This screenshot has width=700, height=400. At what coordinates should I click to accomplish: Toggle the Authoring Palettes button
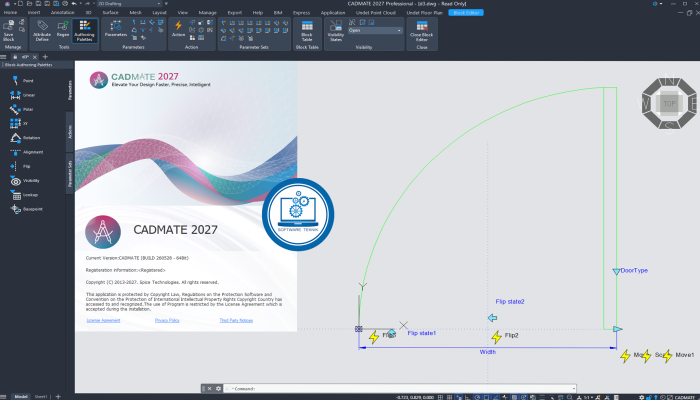point(84,31)
